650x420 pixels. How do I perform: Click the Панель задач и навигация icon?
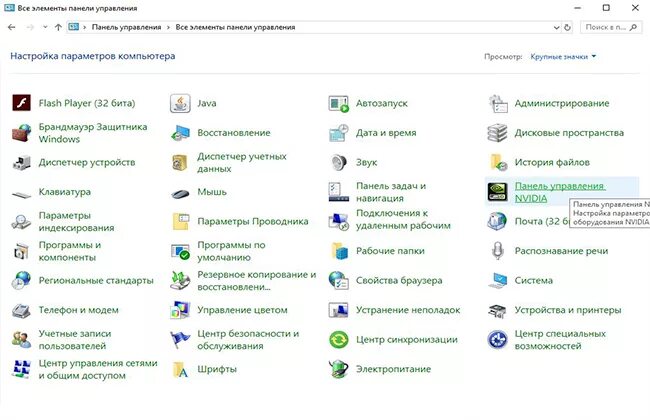(x=338, y=192)
